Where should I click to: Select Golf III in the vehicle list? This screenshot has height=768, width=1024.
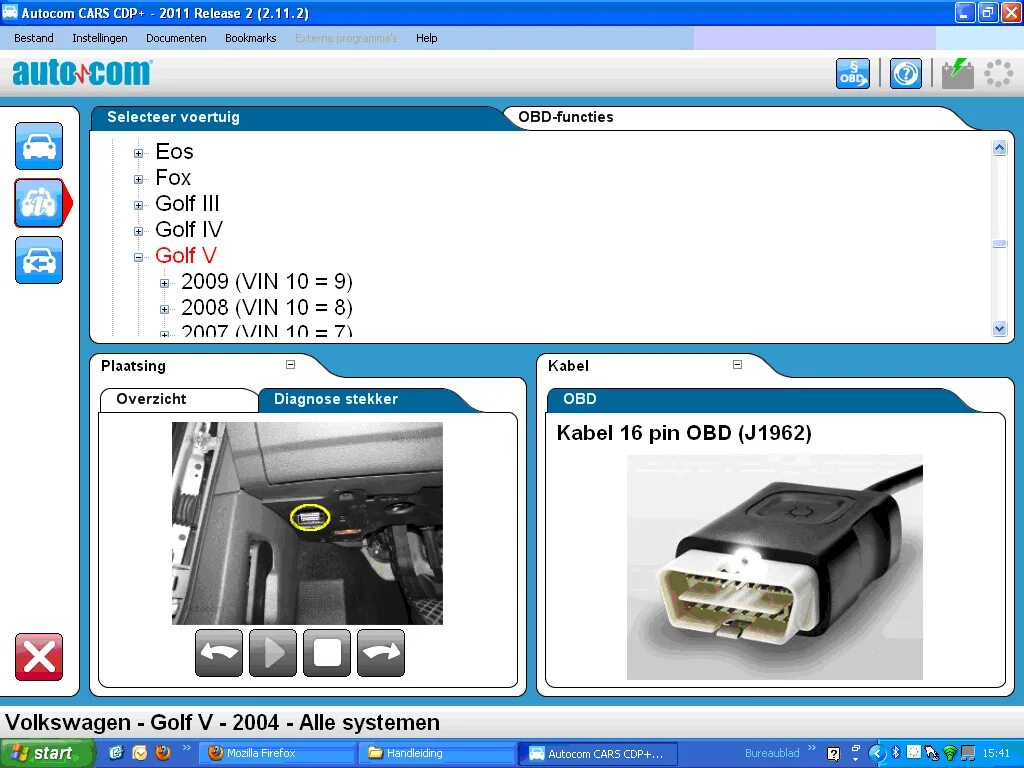tap(187, 203)
